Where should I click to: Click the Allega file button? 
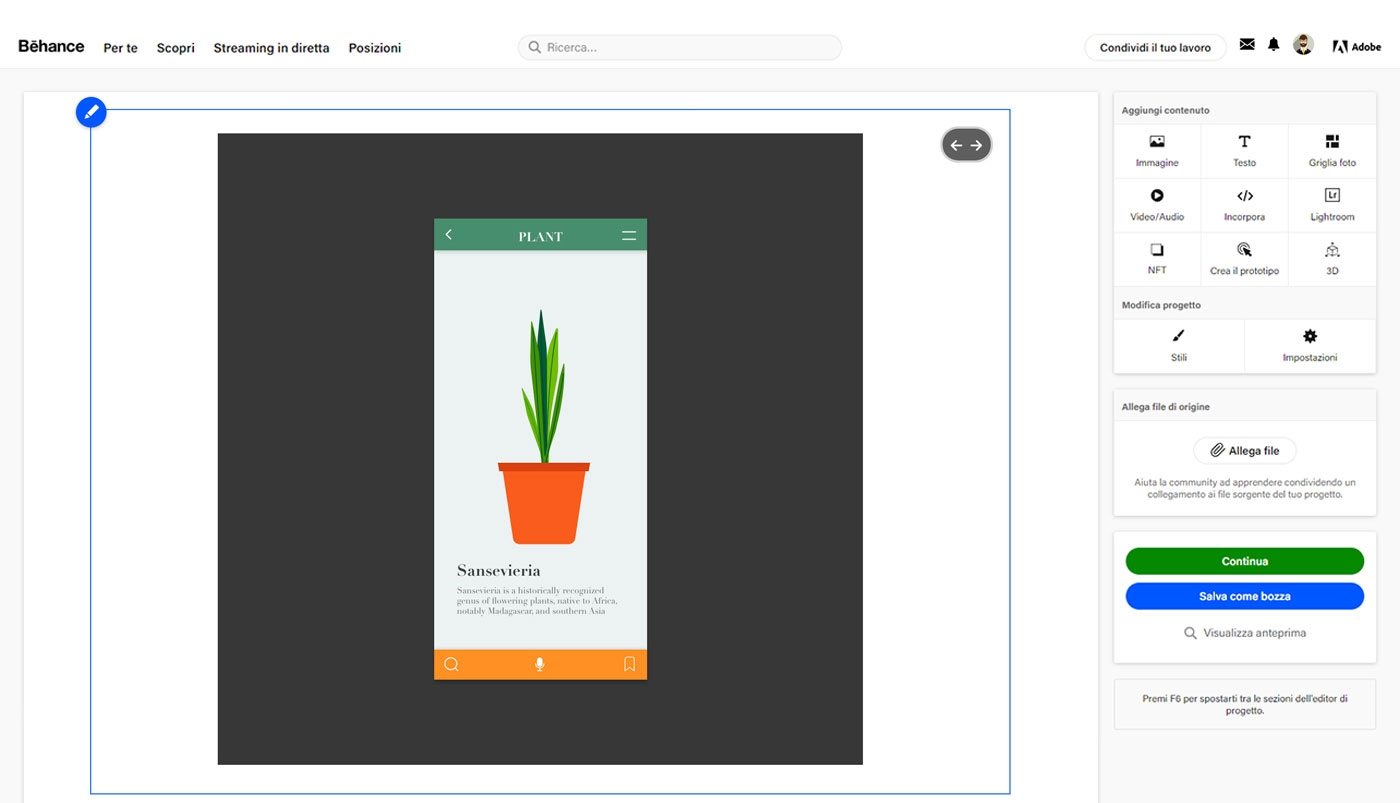coord(1244,451)
